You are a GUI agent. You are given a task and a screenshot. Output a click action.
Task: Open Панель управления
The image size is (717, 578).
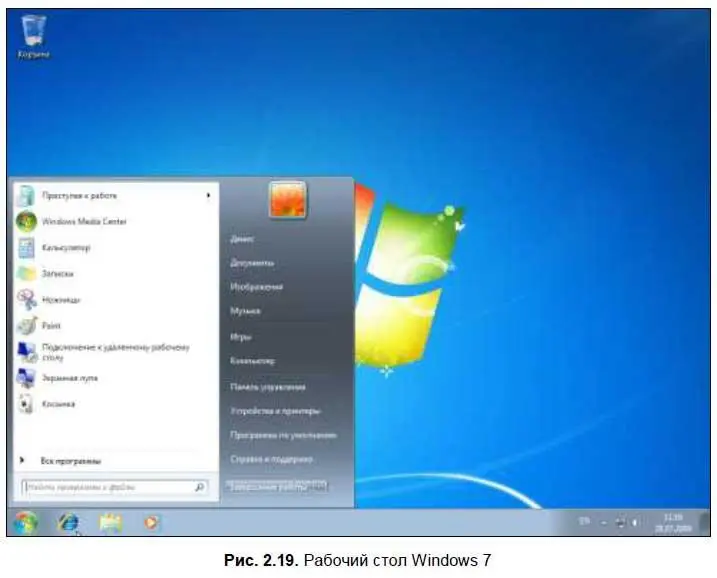[x=268, y=387]
